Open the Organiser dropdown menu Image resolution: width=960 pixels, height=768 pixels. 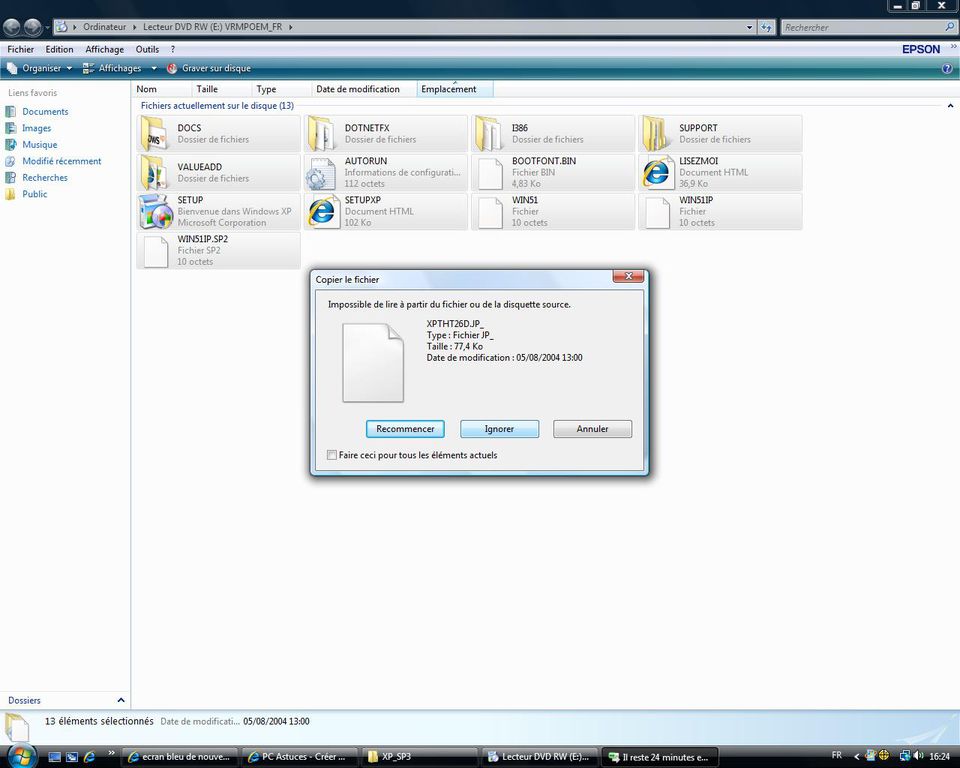pyautogui.click(x=40, y=68)
